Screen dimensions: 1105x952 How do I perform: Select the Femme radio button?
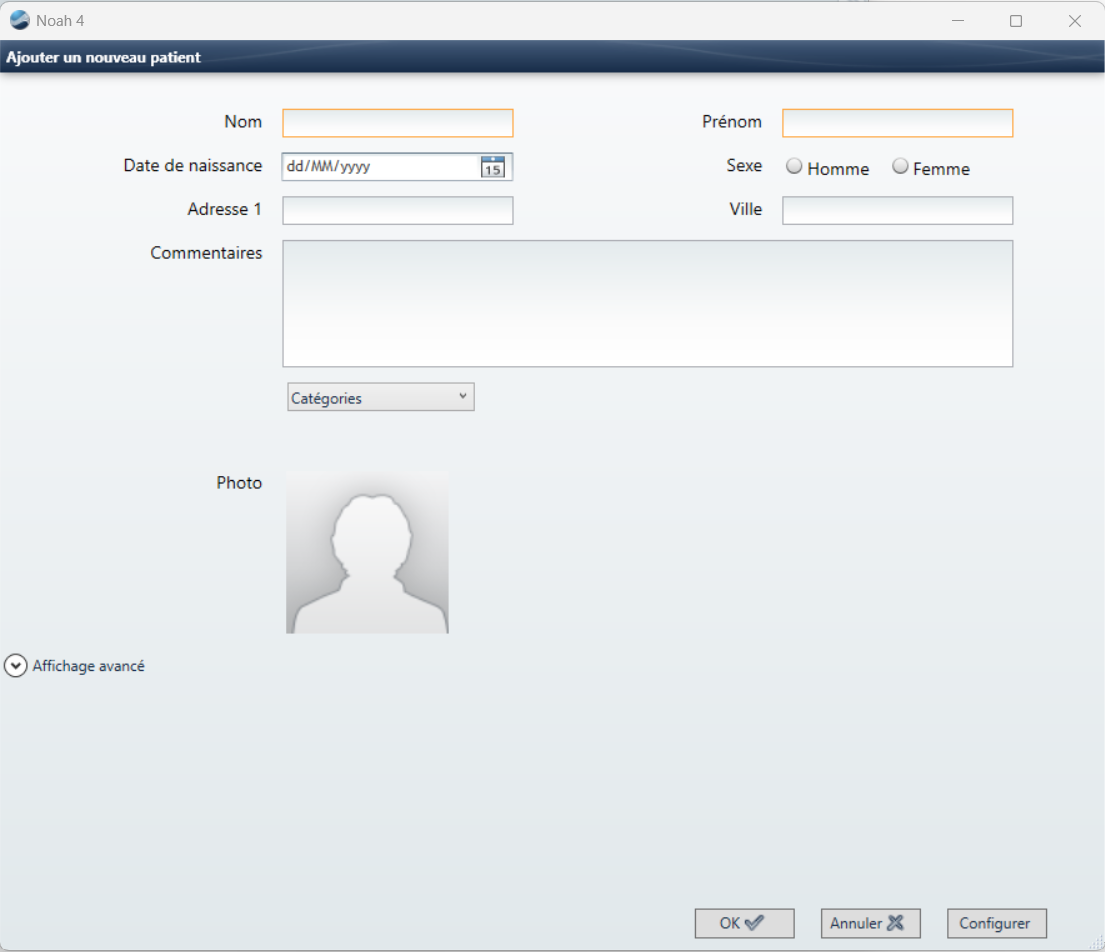point(900,166)
